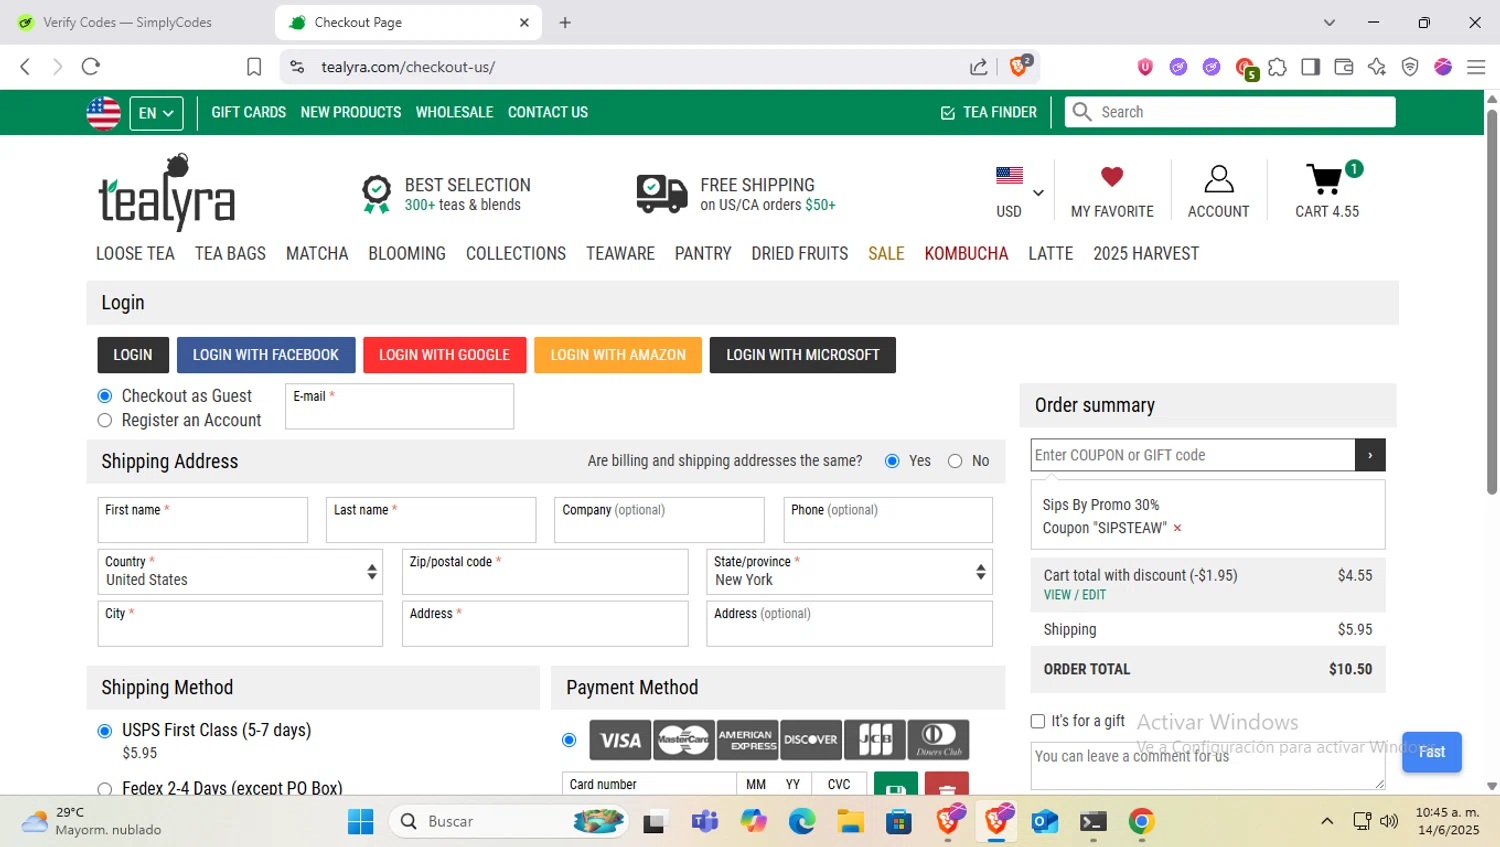This screenshot has height=847, width=1500.
Task: Bookmark this page icon
Action: pyautogui.click(x=254, y=67)
